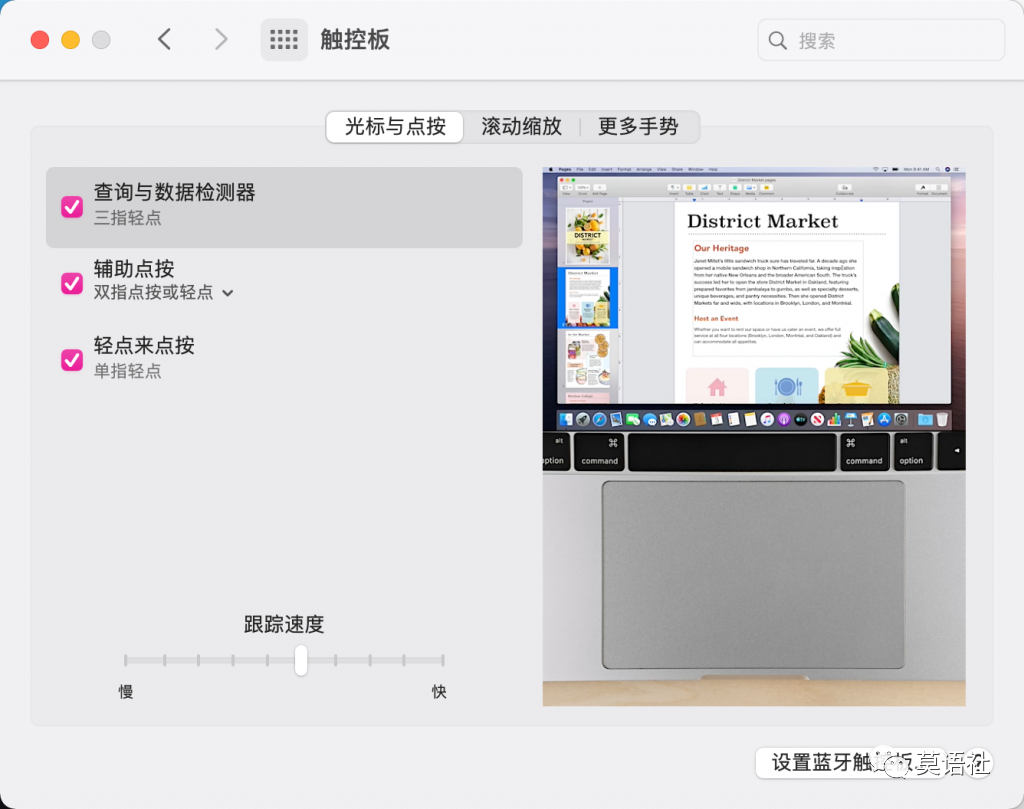The image size is (1024, 809).
Task: Expand 双指点按或轻点 dropdown
Action: click(163, 293)
